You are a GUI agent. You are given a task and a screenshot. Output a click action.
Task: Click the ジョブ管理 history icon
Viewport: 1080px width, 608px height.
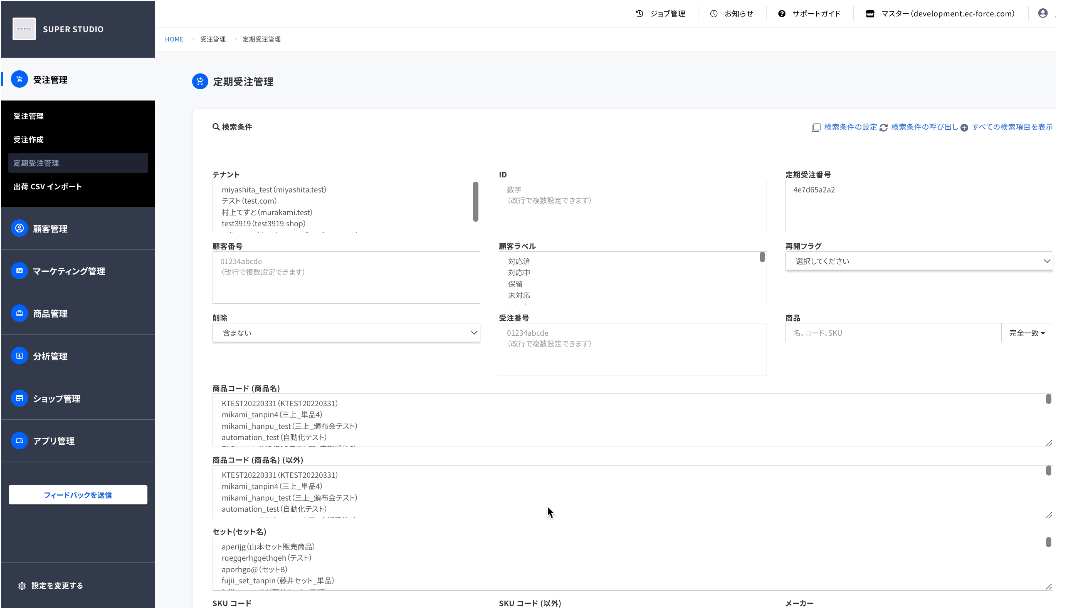(639, 13)
